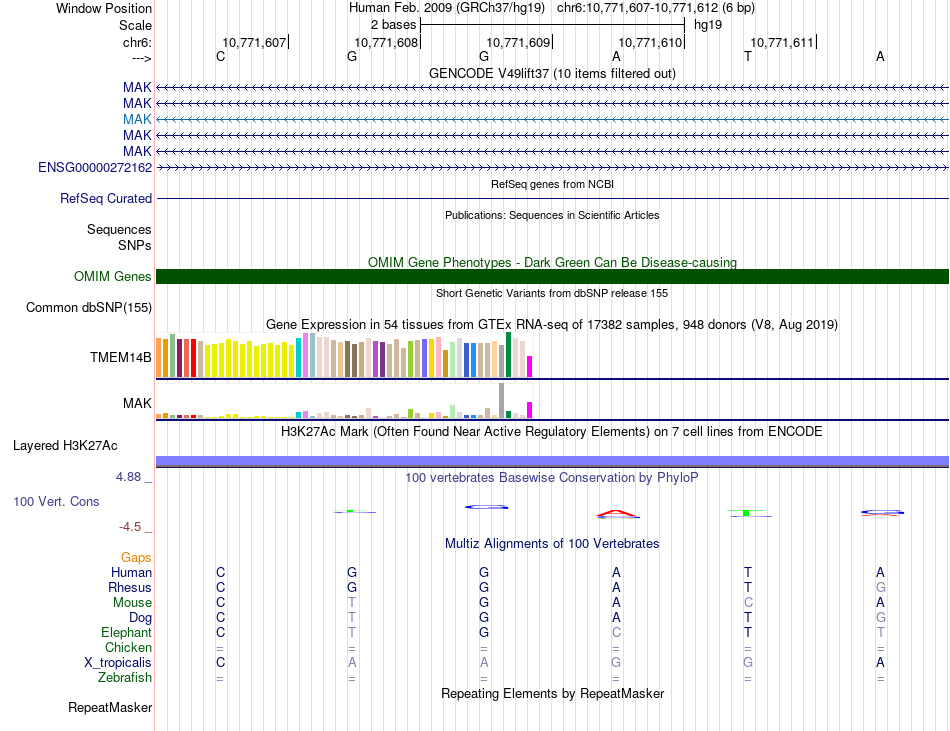
Task: Click the X_tropicalis species label
Action: pyautogui.click(x=118, y=663)
